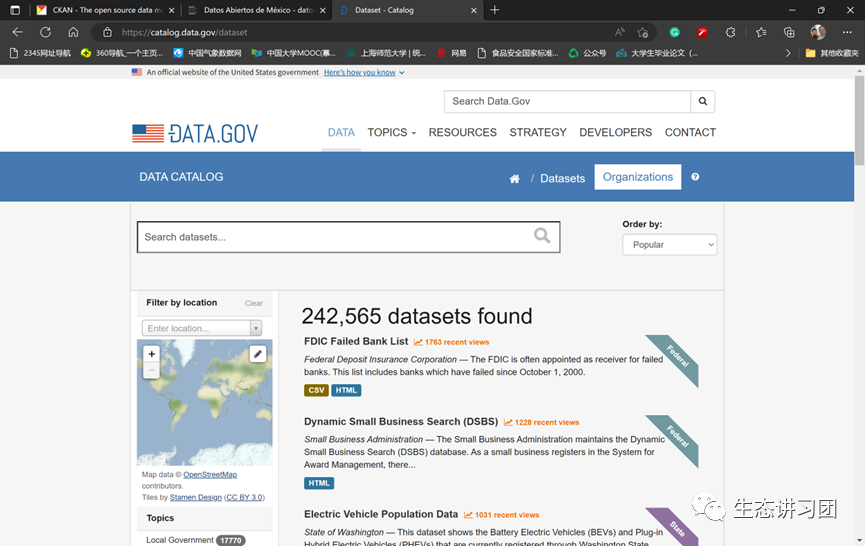The width and height of the screenshot is (865, 546).
Task: Open the STRATEGY navigation item
Action: (538, 132)
